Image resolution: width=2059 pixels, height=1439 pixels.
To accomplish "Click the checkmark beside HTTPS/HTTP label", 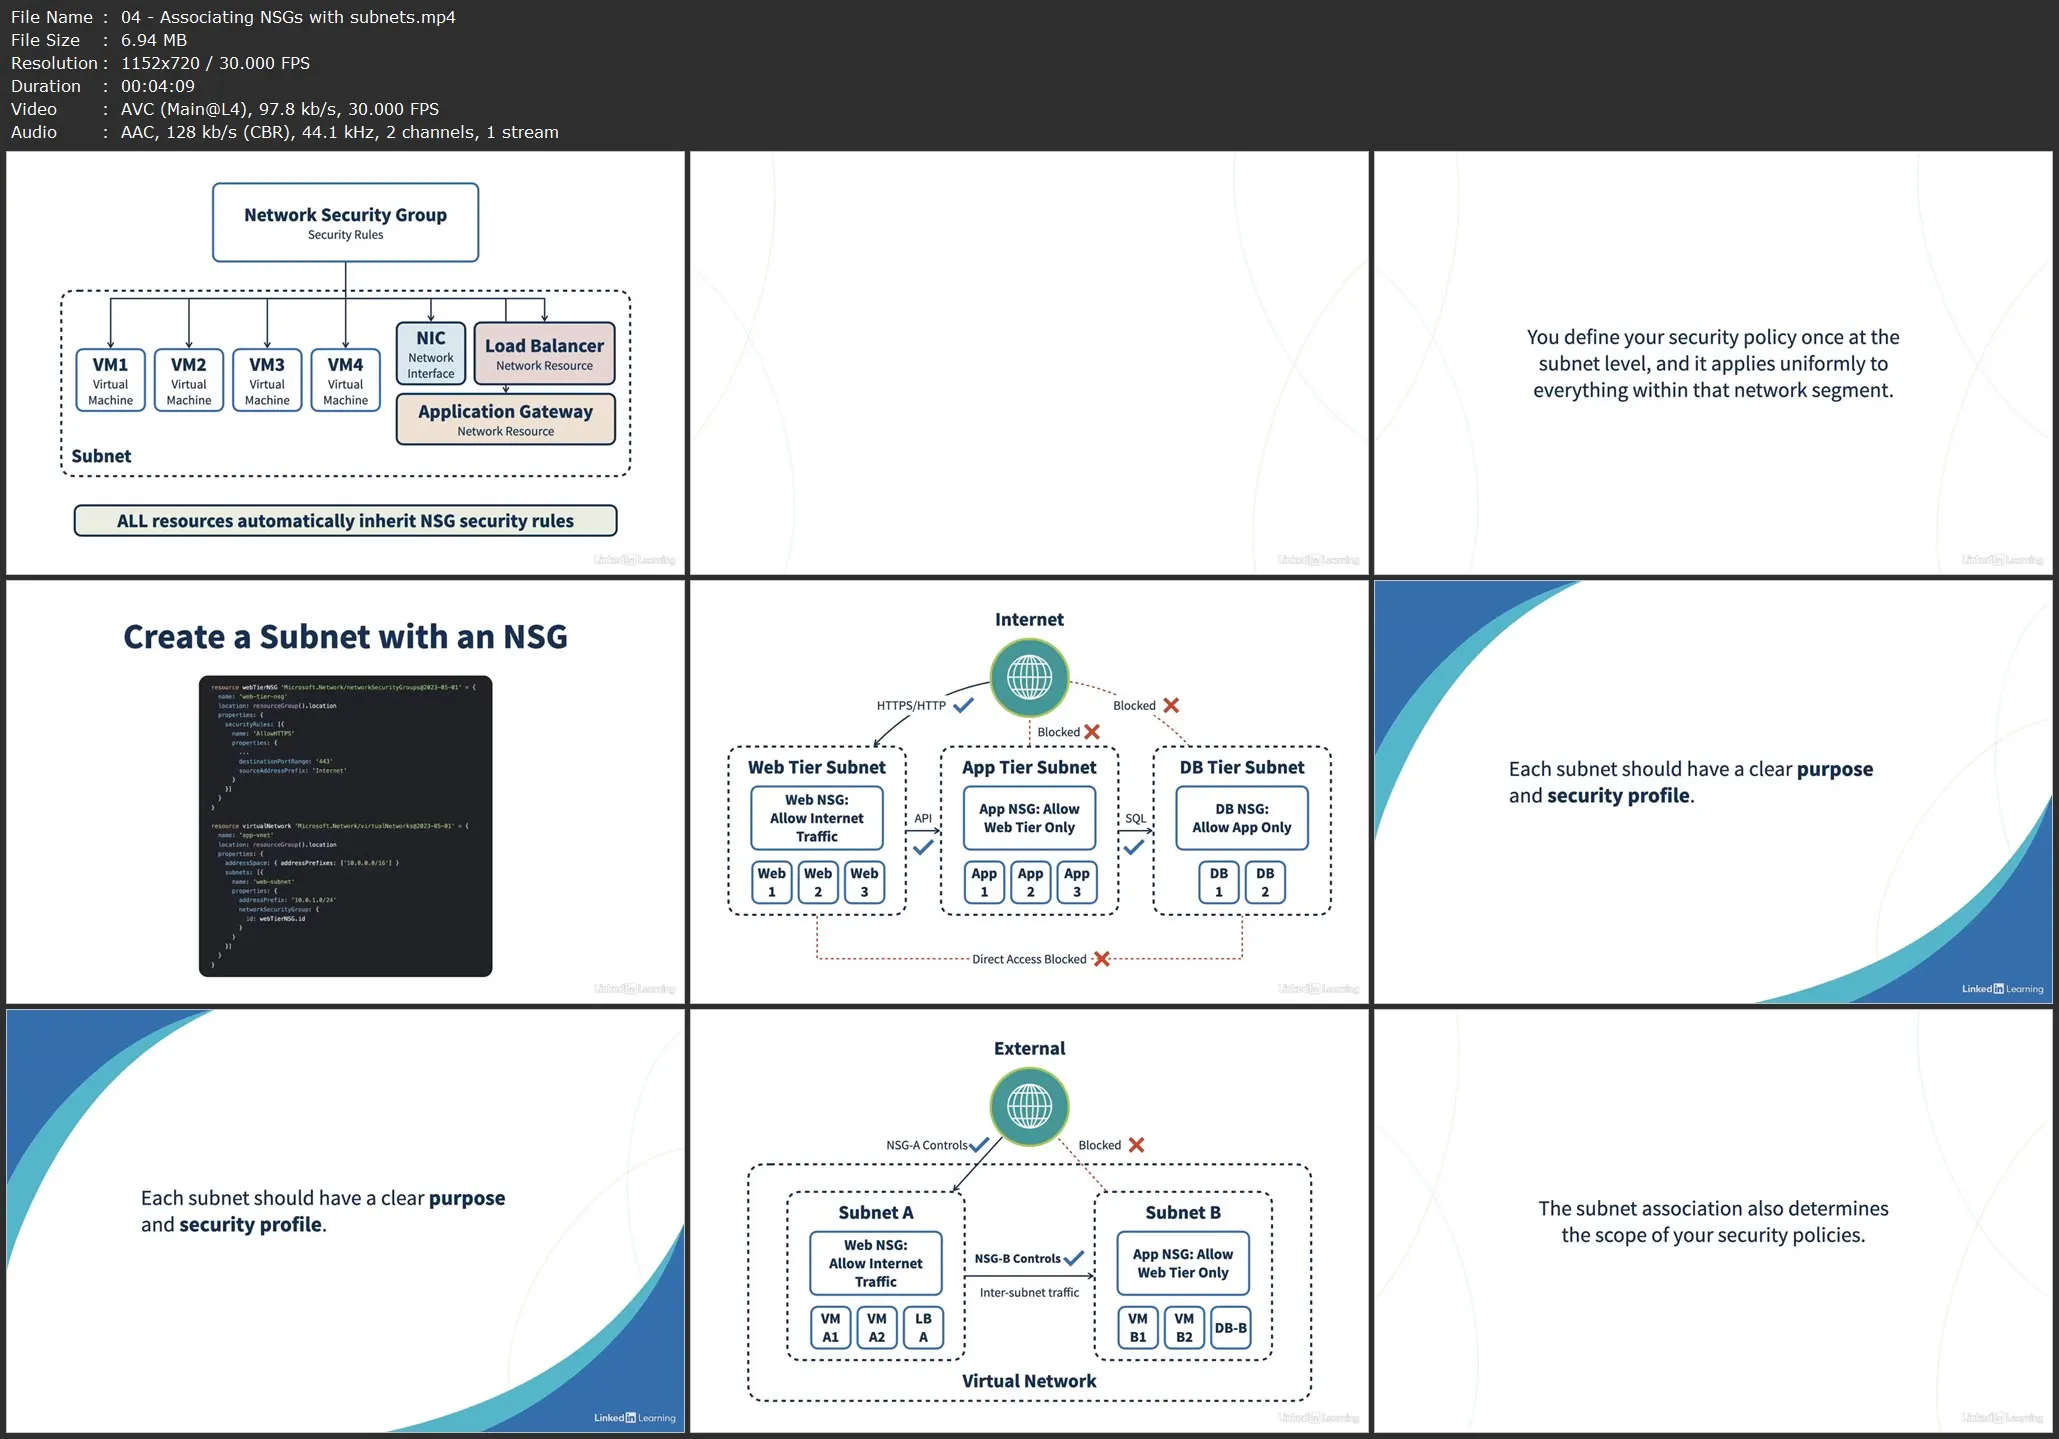I will 964,705.
